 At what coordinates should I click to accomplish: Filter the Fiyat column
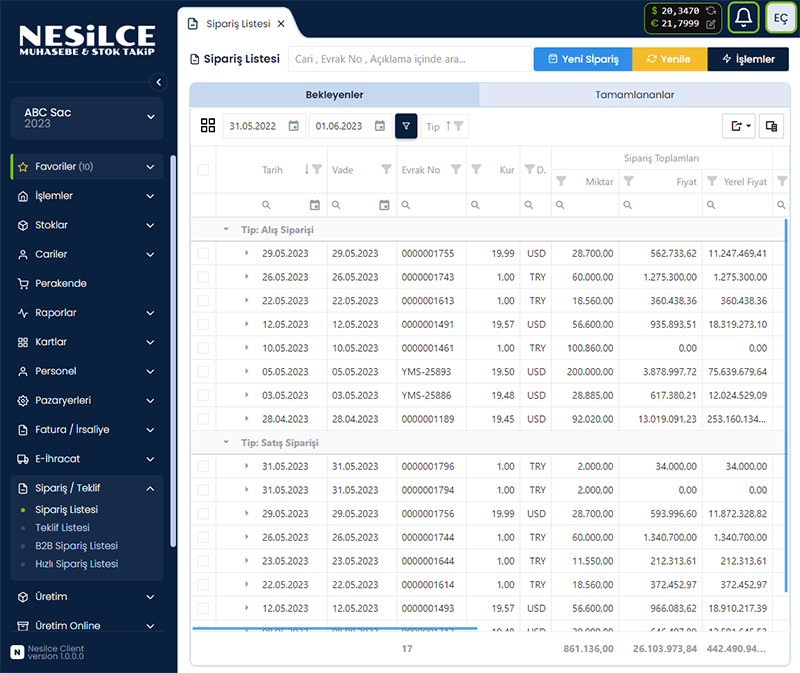tap(629, 181)
